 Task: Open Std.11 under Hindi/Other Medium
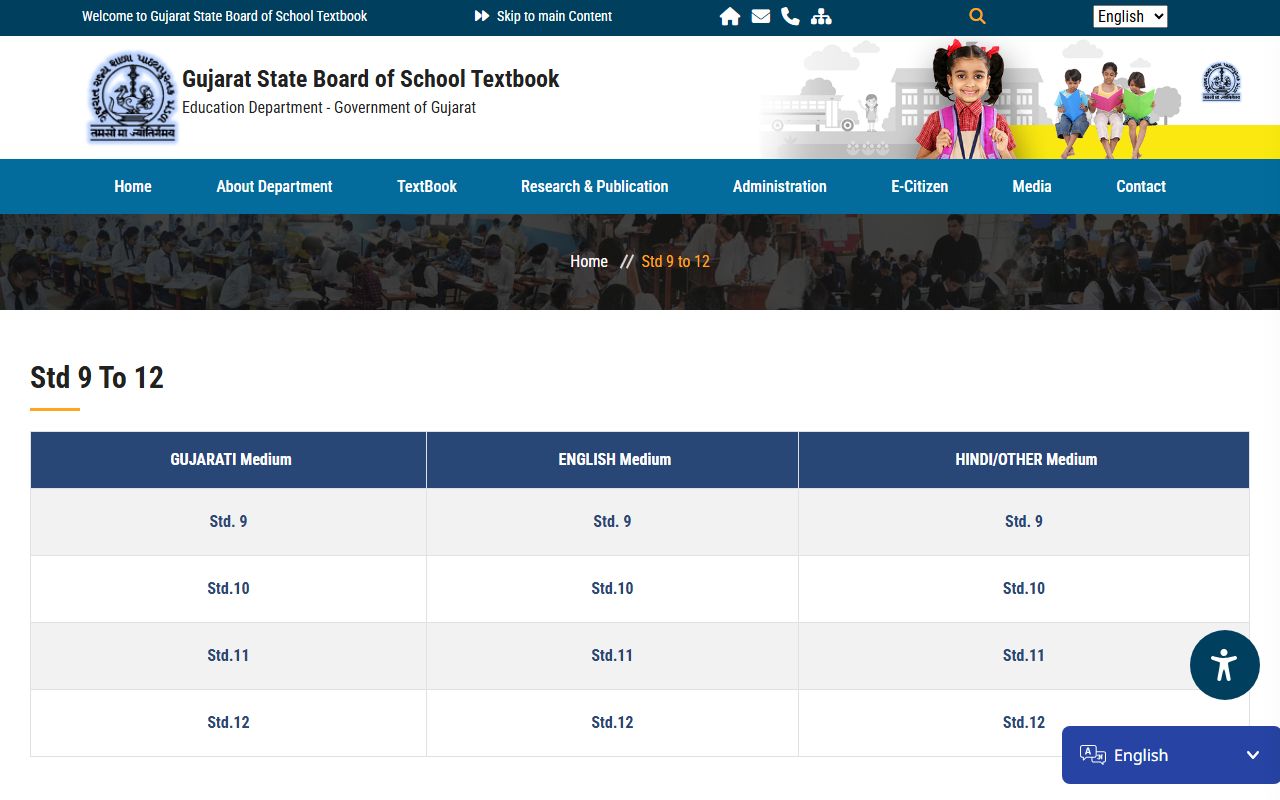tap(1024, 655)
